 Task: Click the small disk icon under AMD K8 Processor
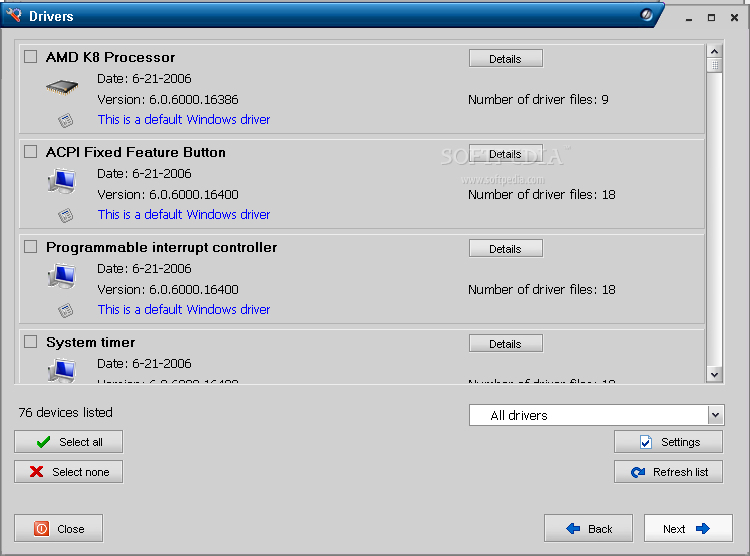66,120
